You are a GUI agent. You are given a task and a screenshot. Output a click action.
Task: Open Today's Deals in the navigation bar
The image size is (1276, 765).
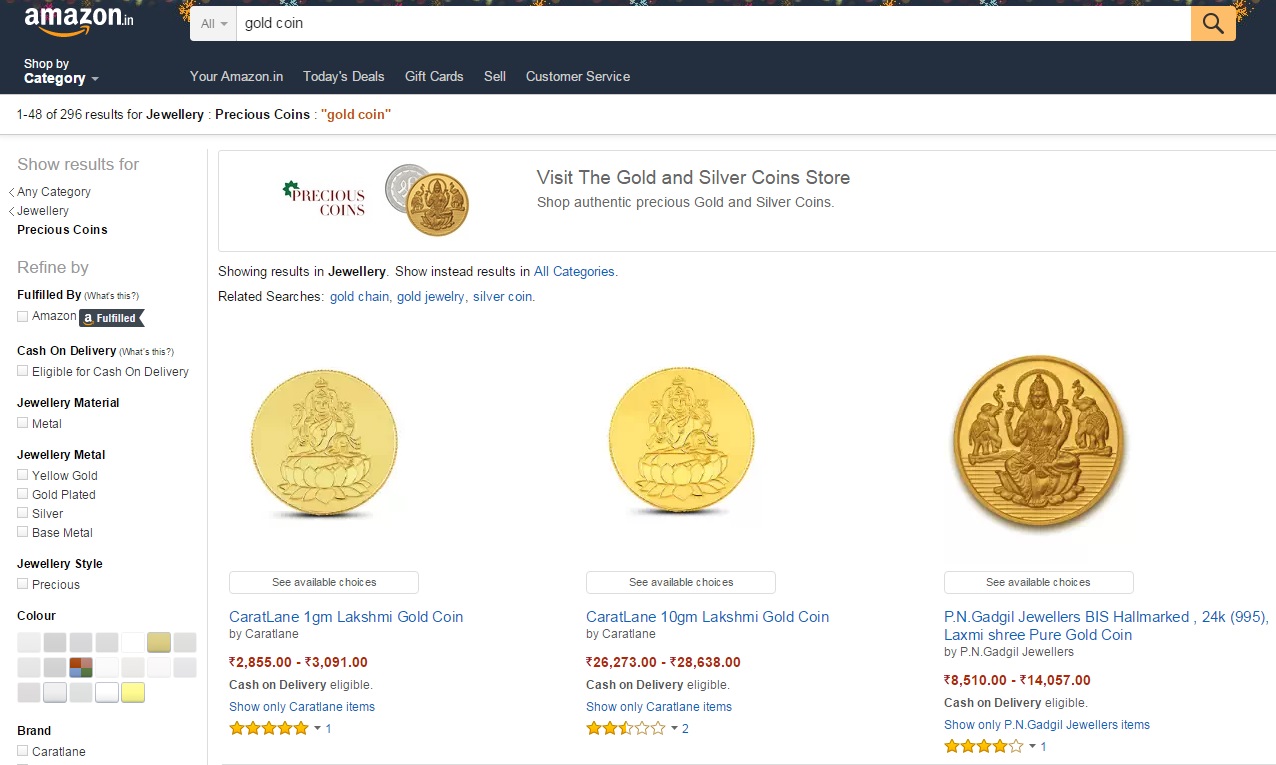pos(343,76)
